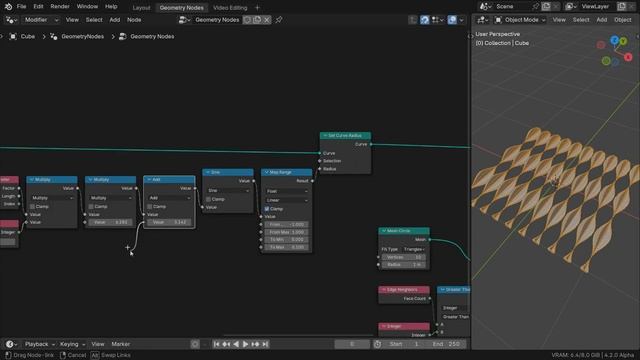Click the red X axis gizmo ball
Viewport: 640px width, 360px height.
point(628,57)
